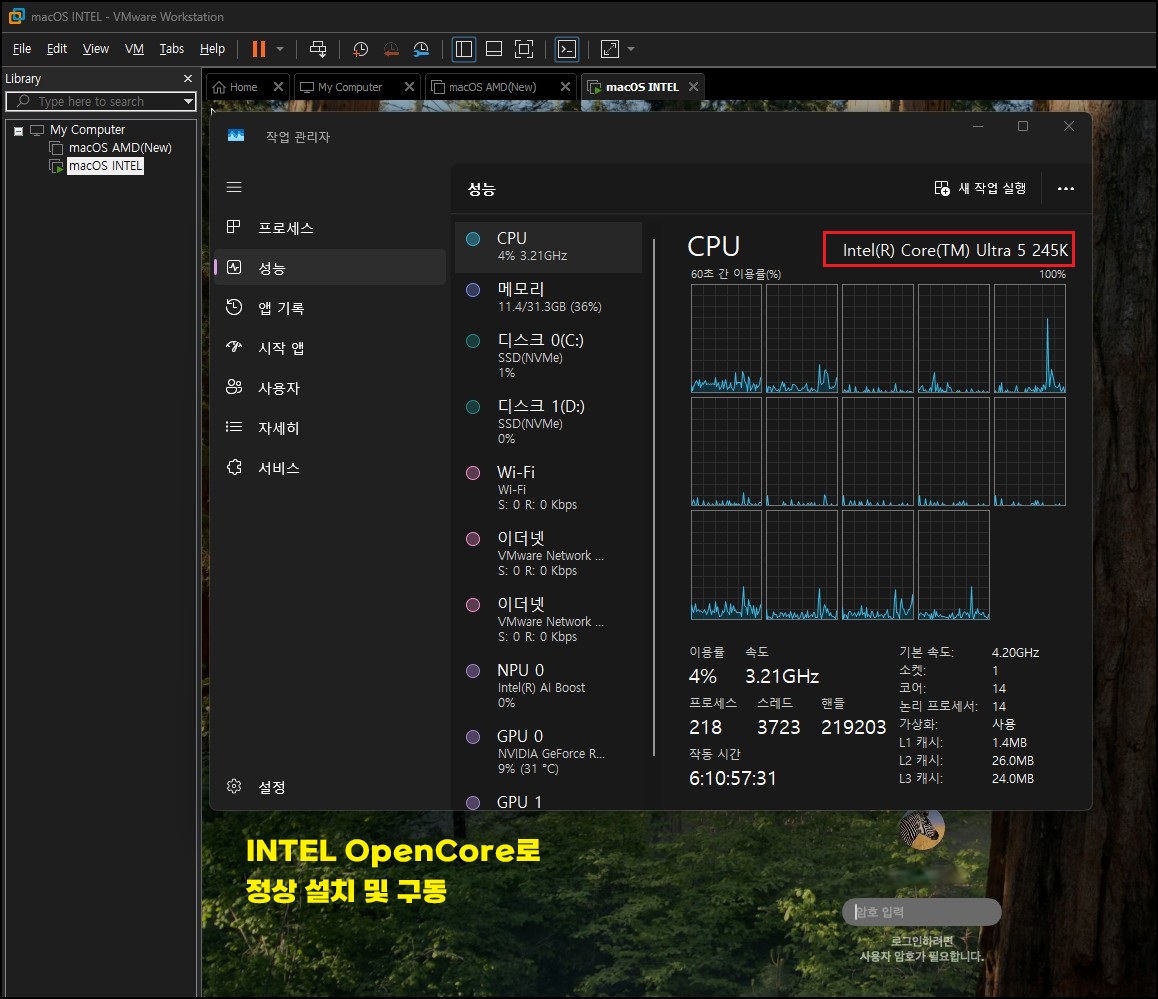Click 새 작업 실행 (Run new task)

click(x=980, y=188)
